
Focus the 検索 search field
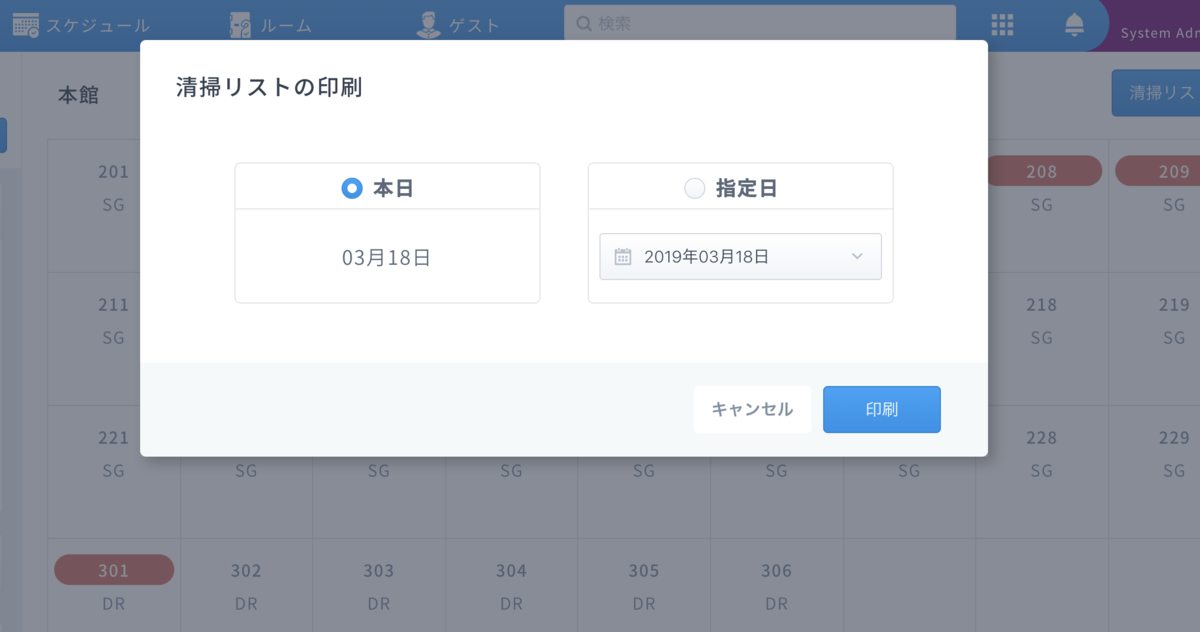click(760, 24)
